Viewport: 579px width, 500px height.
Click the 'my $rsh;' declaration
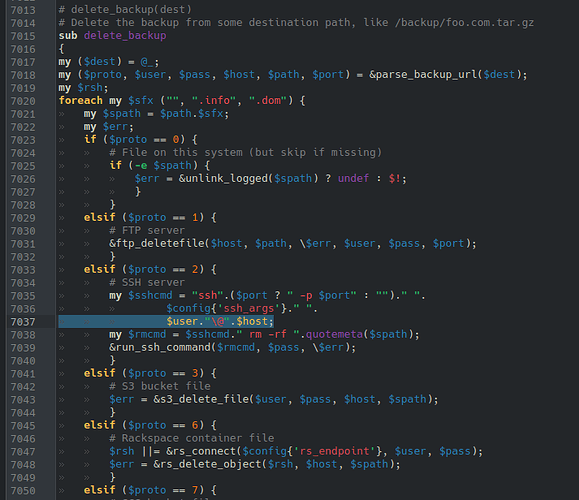pyautogui.click(x=83, y=88)
